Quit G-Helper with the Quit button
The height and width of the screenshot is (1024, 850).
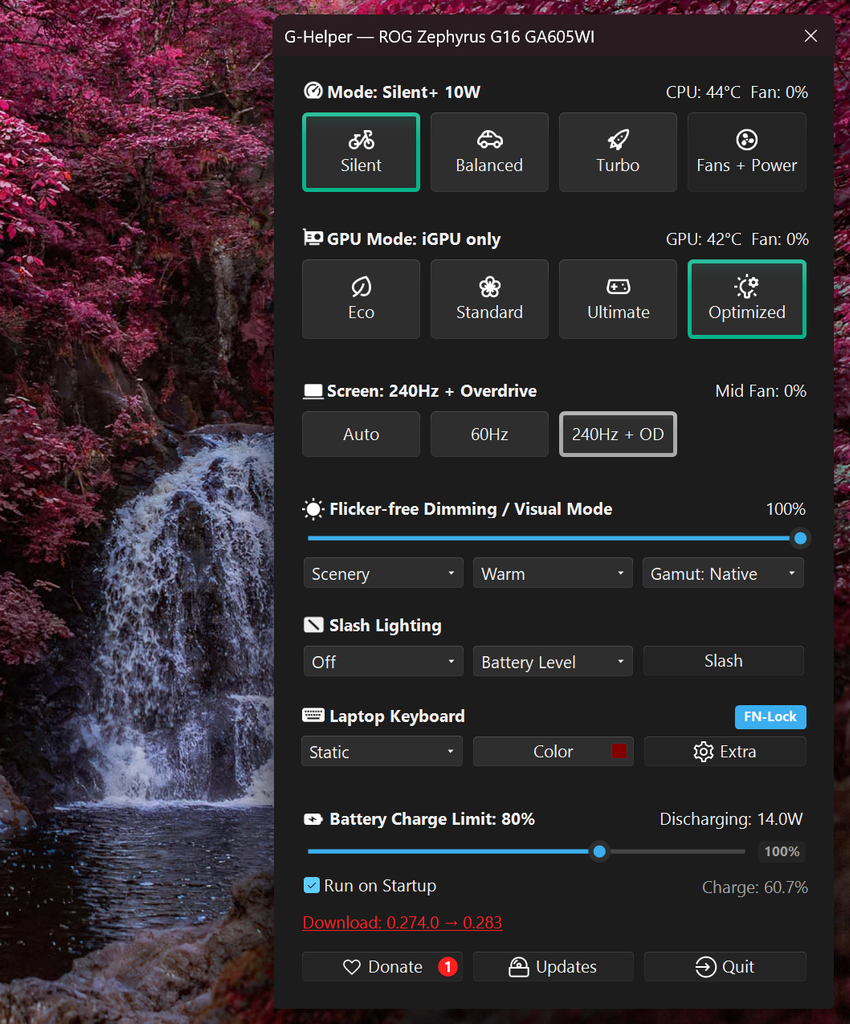[725, 967]
